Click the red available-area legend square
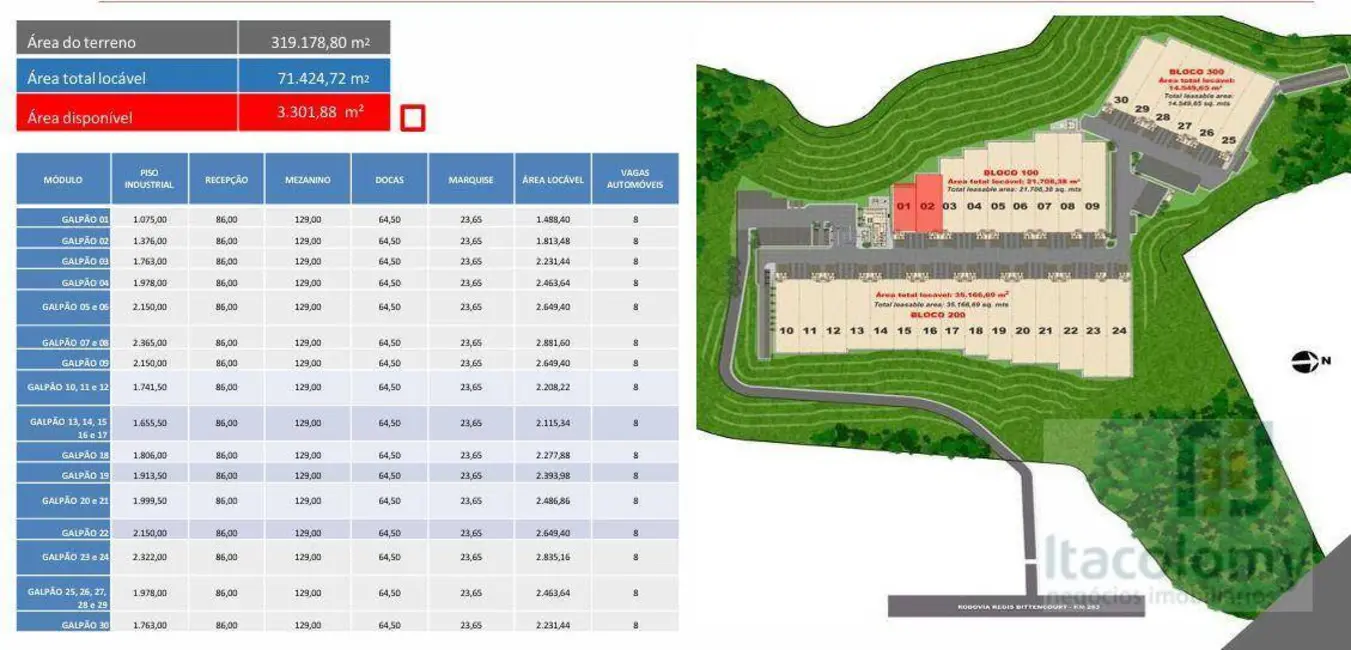The image size is (1351, 650). click(x=412, y=118)
